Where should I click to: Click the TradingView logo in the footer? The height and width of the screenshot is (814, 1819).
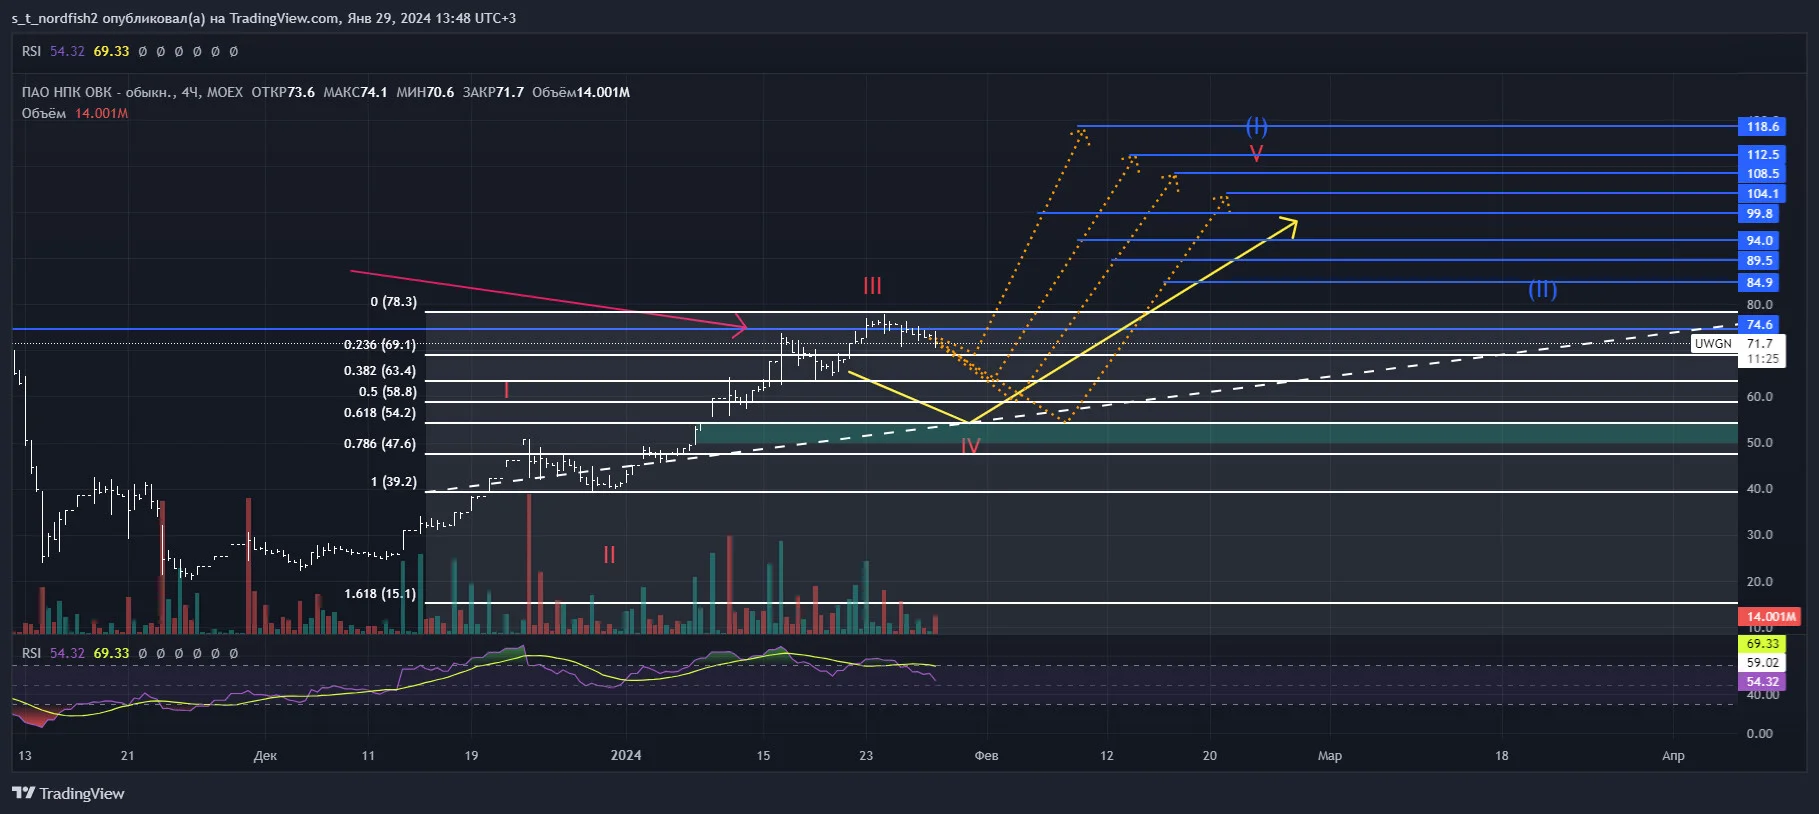[x=68, y=793]
